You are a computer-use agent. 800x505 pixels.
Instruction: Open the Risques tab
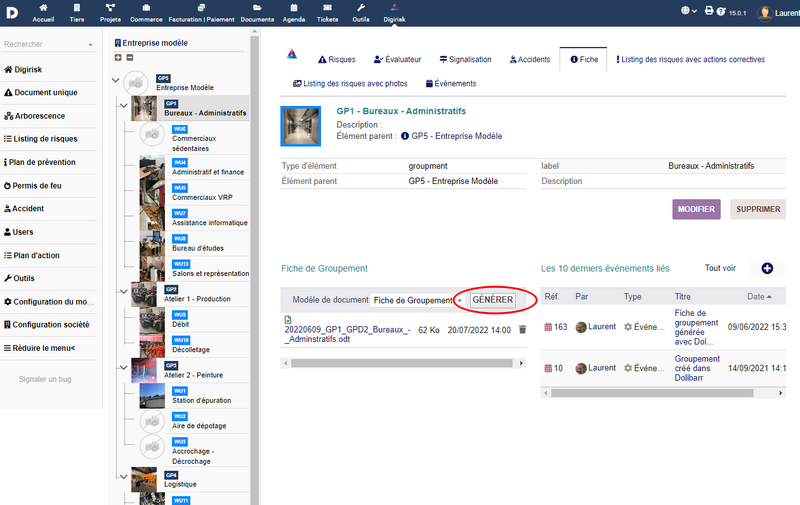pyautogui.click(x=337, y=60)
